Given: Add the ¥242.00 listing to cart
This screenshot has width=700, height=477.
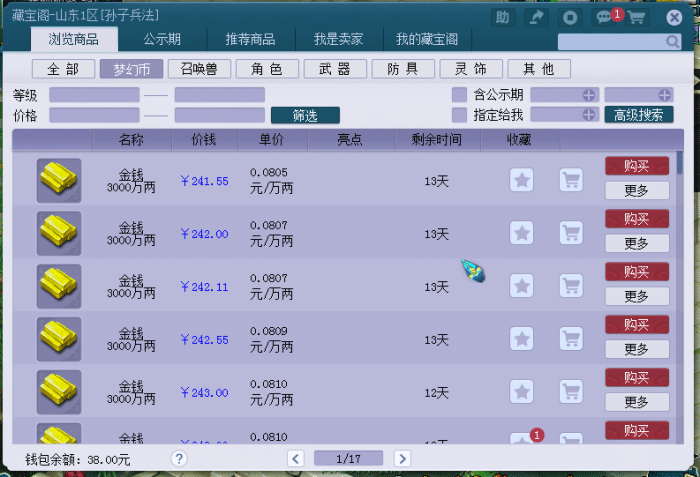Looking at the screenshot, I should point(571,233).
